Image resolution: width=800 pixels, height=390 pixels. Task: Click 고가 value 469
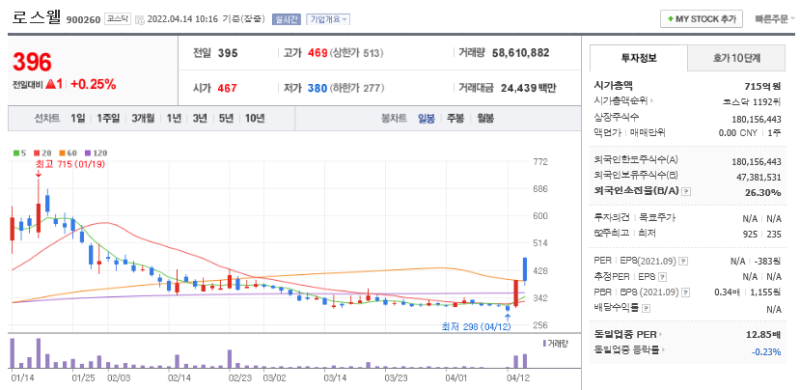317,53
